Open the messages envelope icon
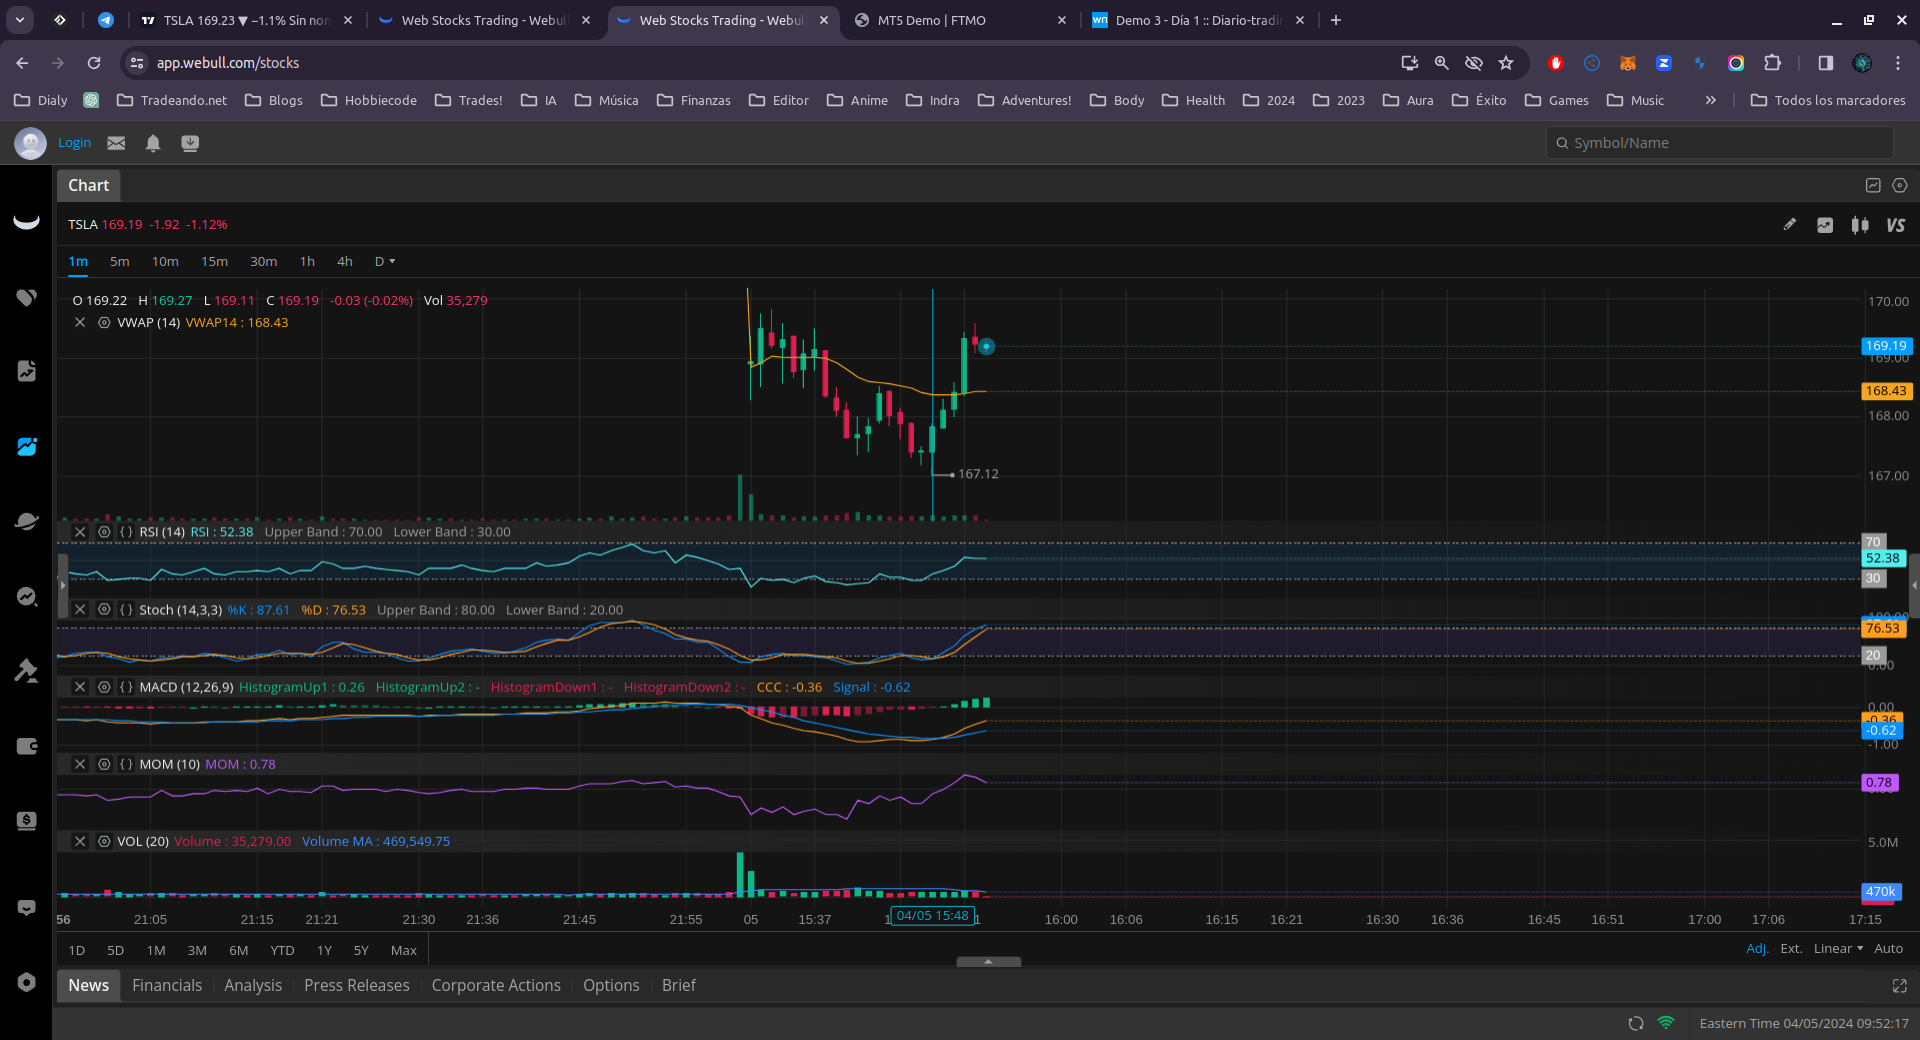Viewport: 1920px width, 1040px height. 116,143
